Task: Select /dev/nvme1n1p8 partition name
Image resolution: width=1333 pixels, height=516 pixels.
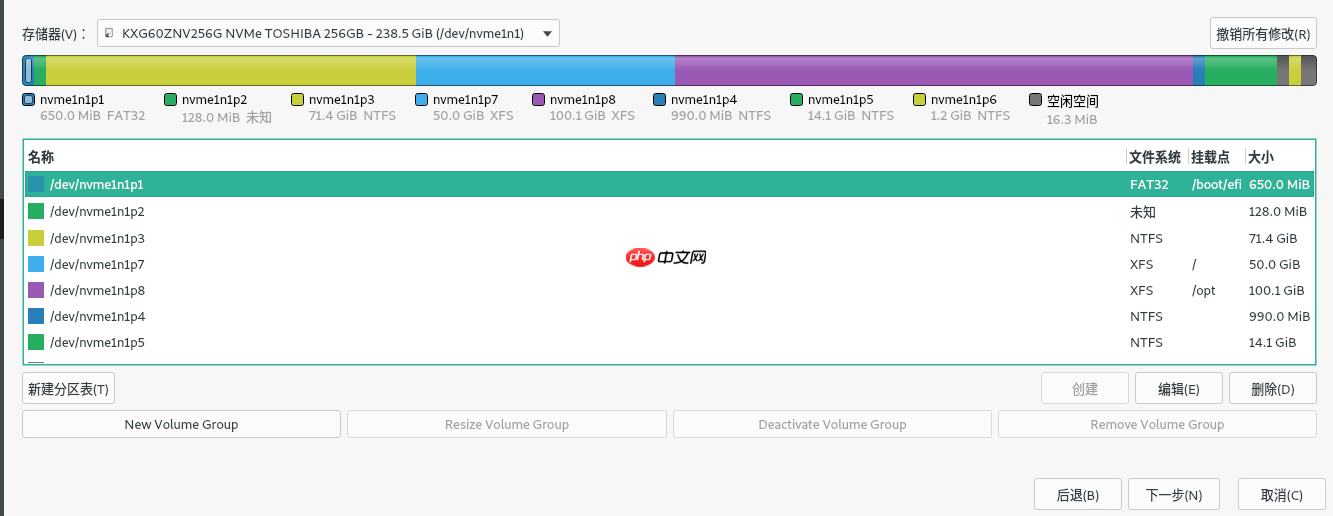Action: (x=97, y=290)
